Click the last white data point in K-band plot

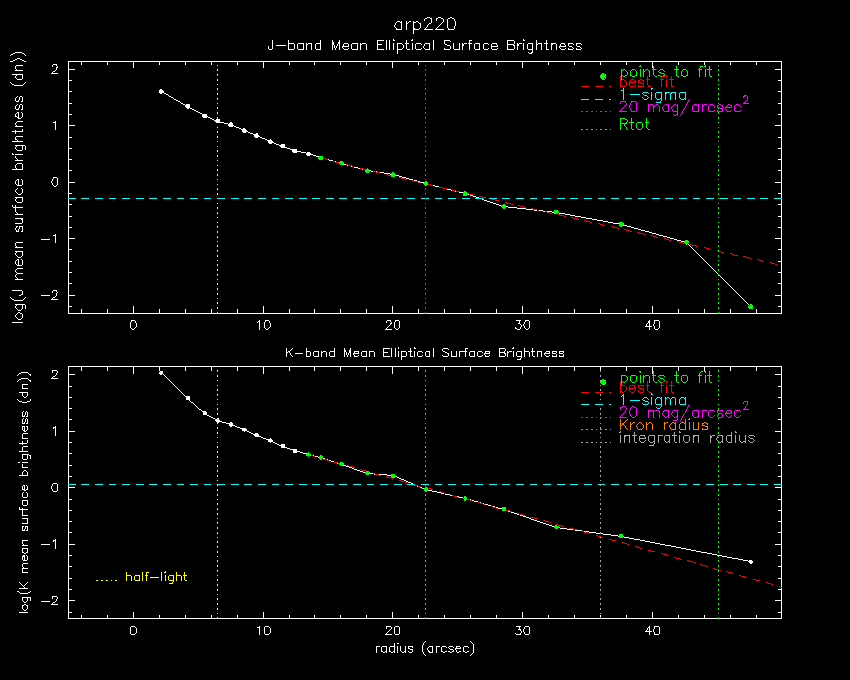click(x=751, y=562)
